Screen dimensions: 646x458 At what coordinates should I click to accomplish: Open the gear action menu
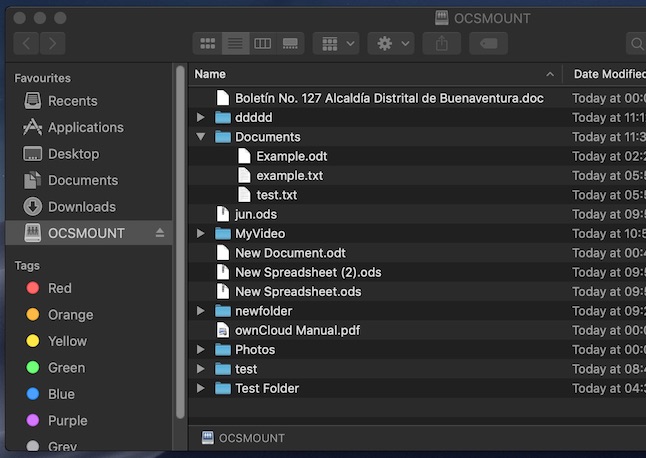[390, 43]
